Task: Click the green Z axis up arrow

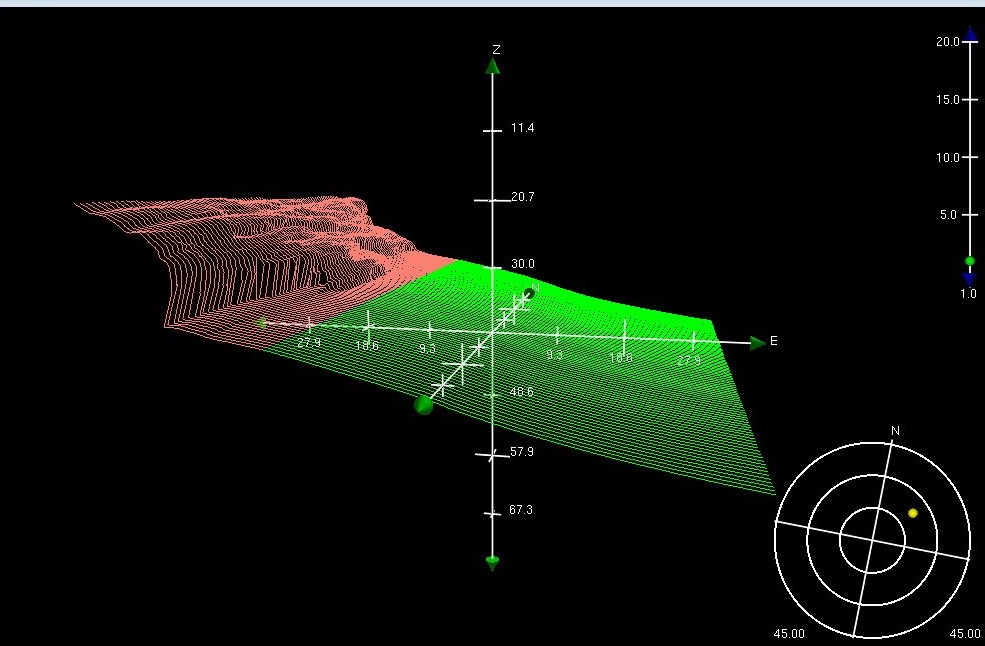Action: [x=492, y=67]
